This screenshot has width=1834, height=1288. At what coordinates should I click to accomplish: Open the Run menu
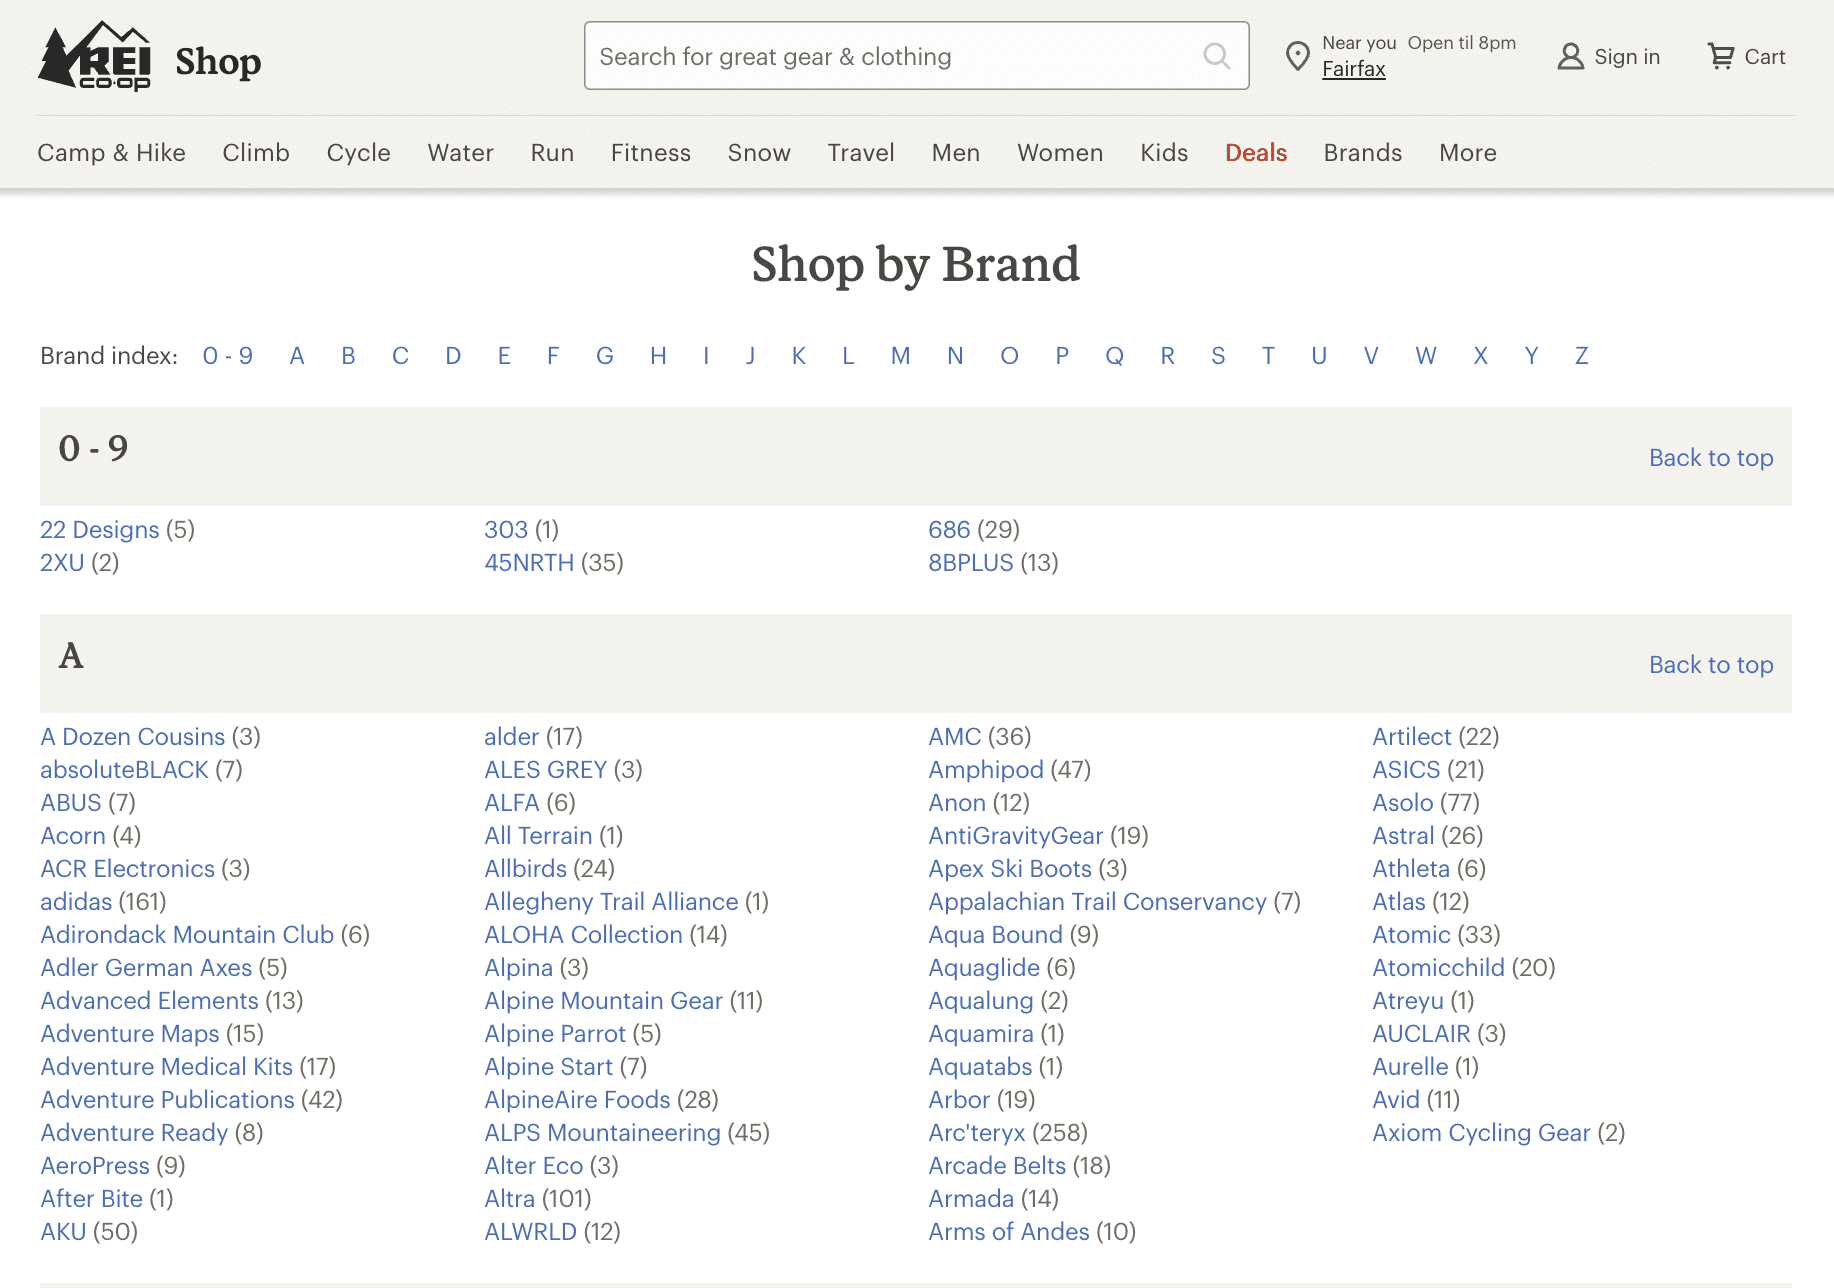552,152
